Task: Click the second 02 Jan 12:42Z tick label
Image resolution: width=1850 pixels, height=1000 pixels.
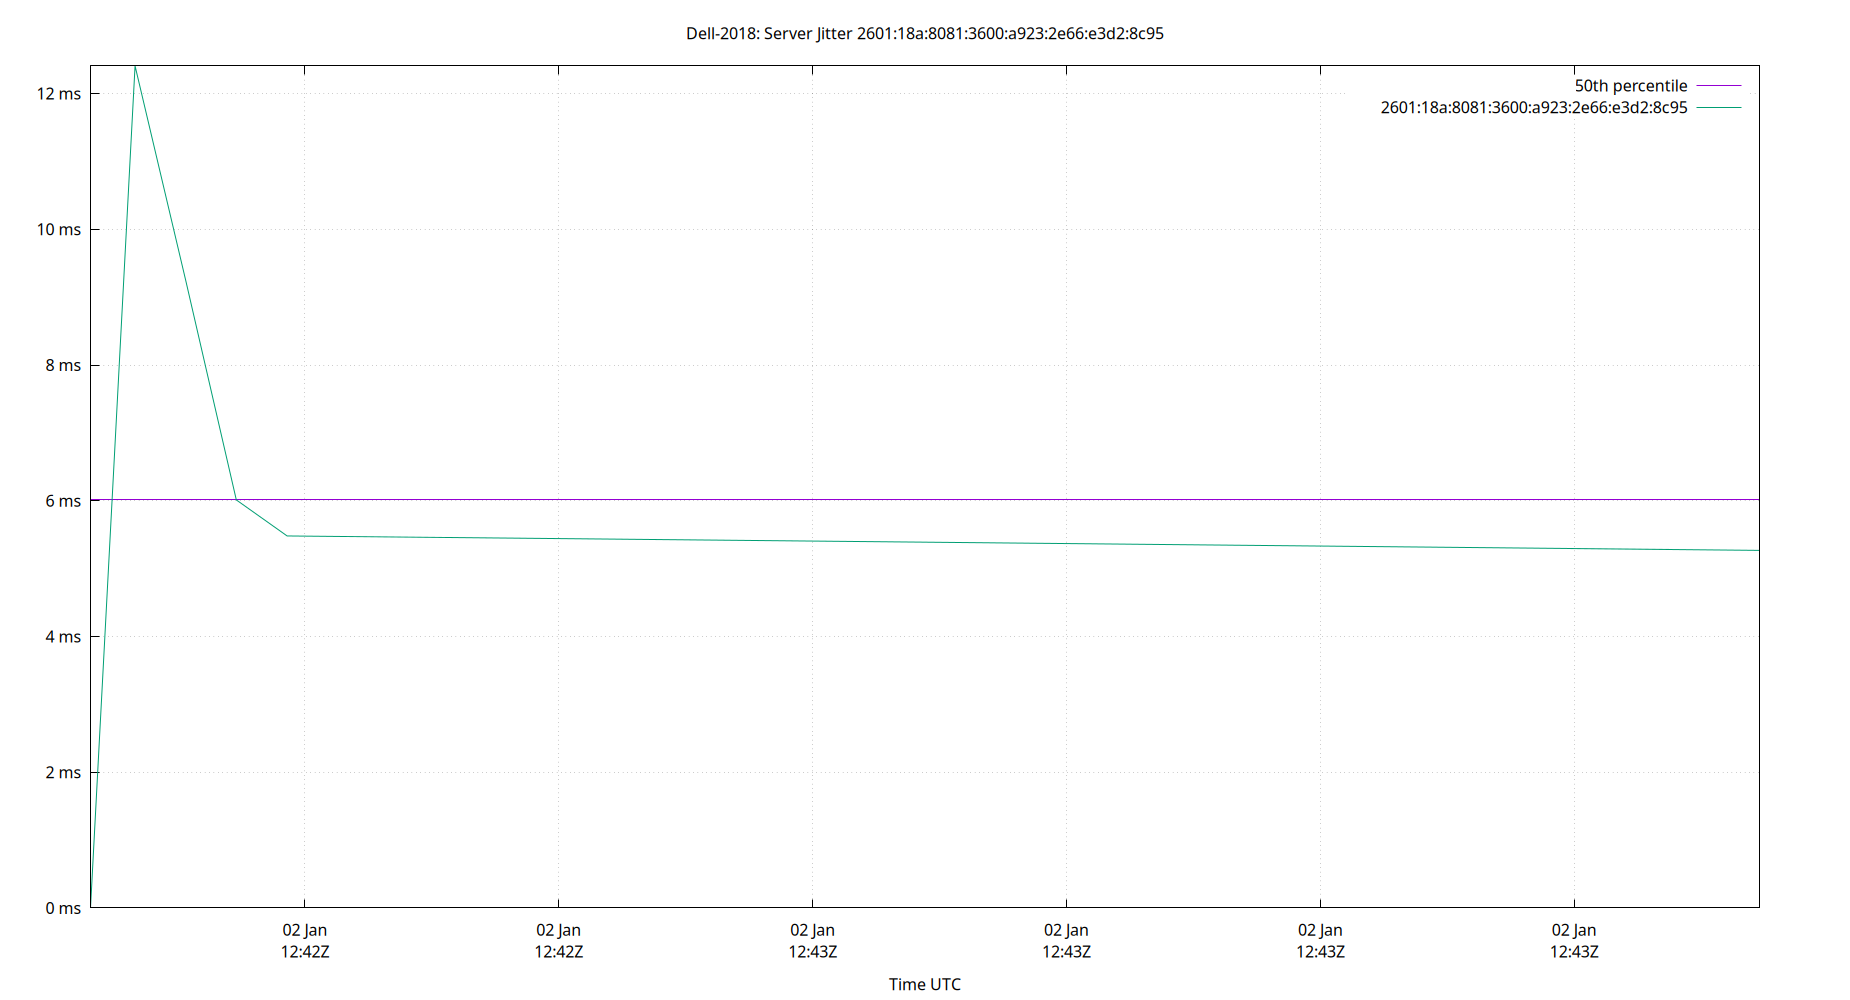Action: tap(560, 941)
